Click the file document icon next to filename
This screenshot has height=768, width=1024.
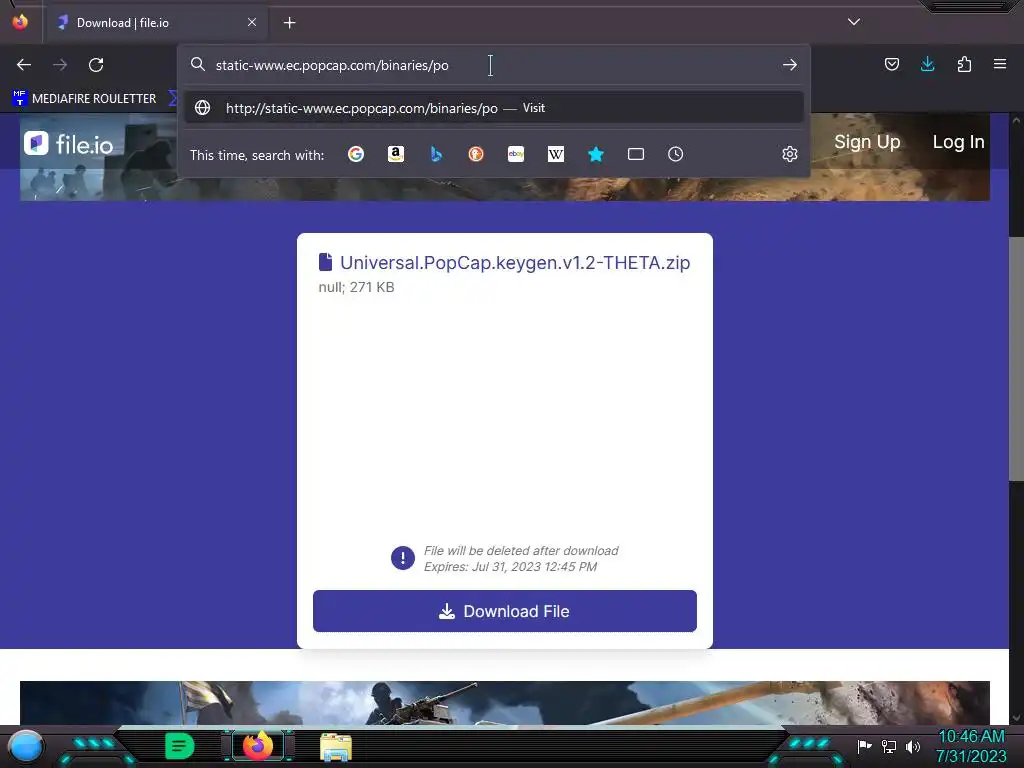(325, 262)
